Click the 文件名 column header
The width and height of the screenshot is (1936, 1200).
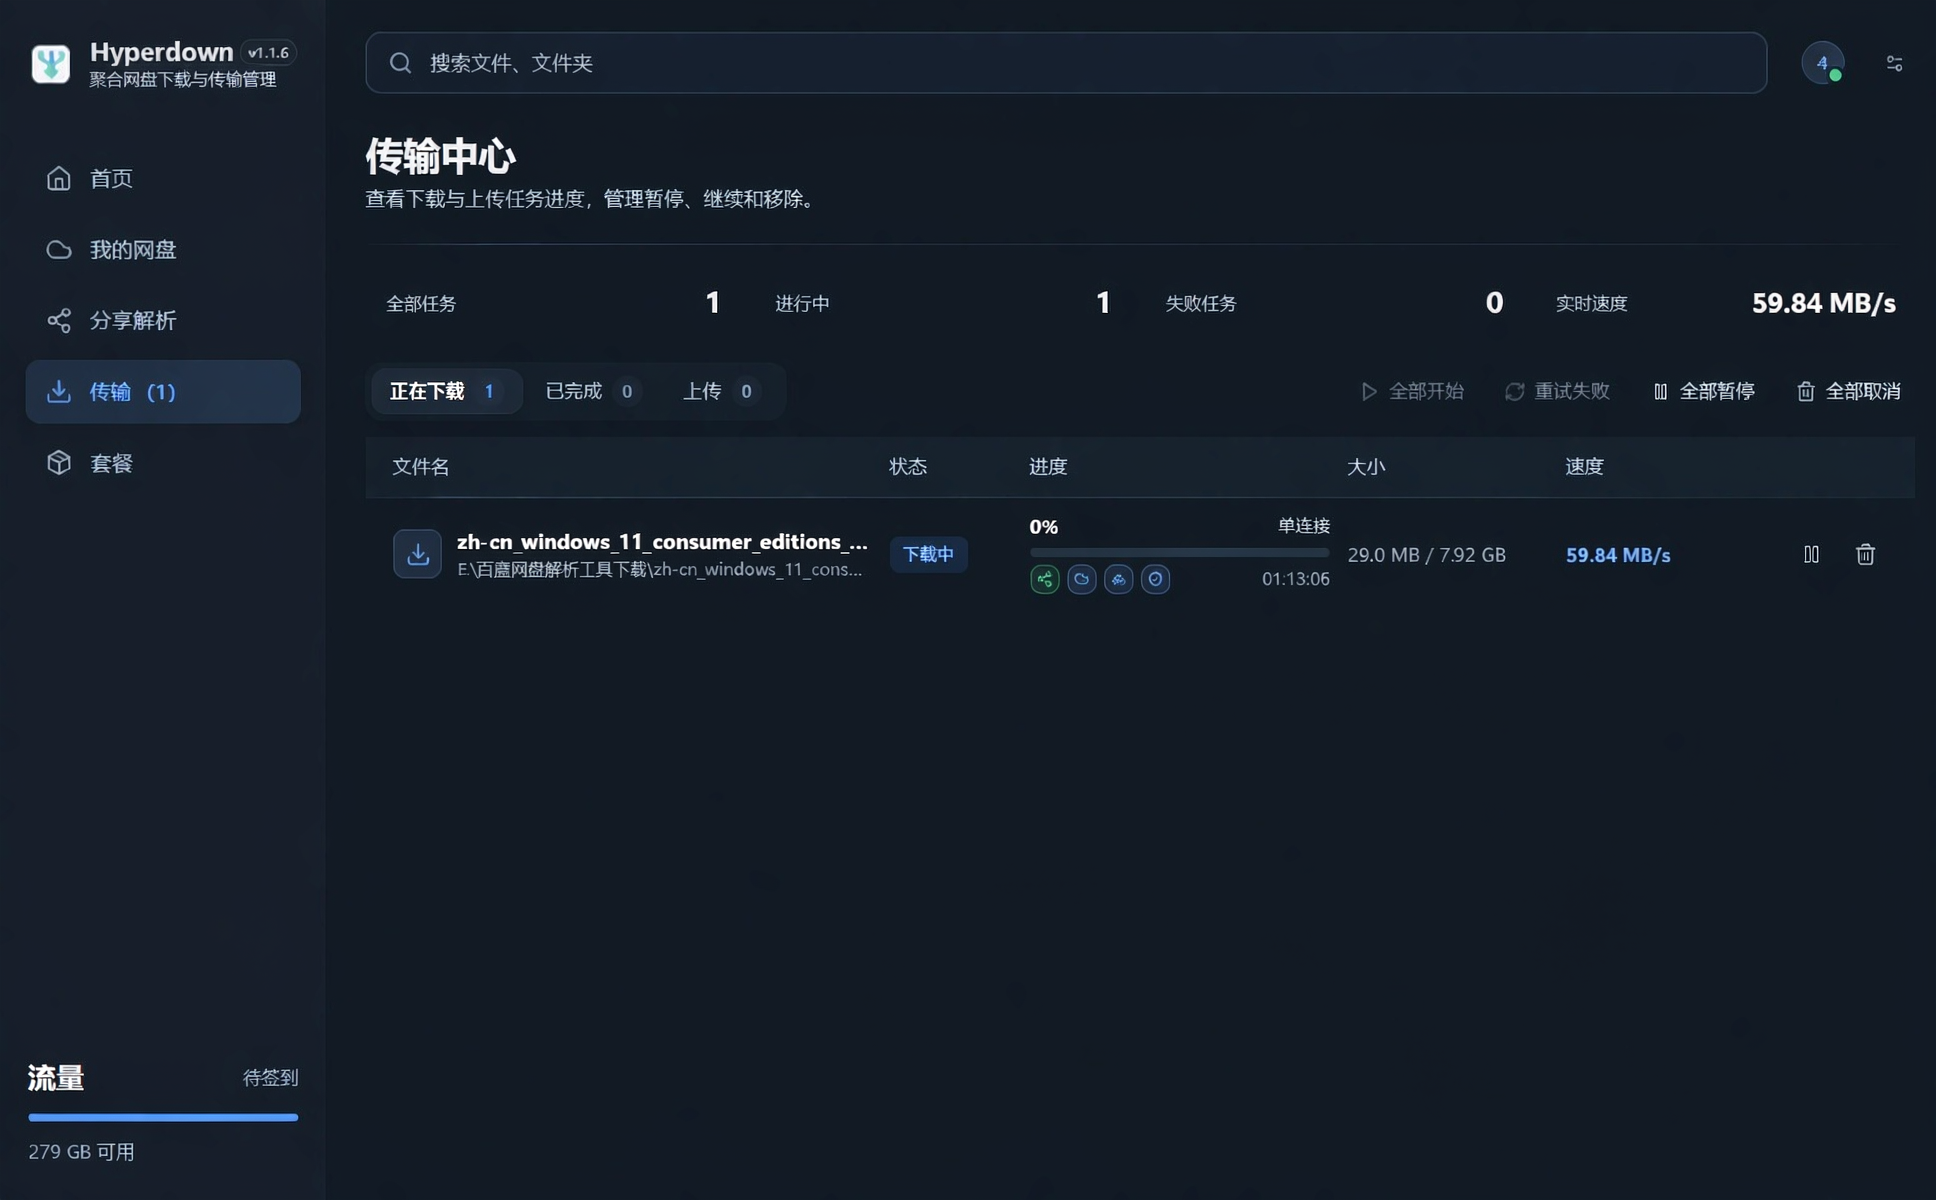point(420,467)
